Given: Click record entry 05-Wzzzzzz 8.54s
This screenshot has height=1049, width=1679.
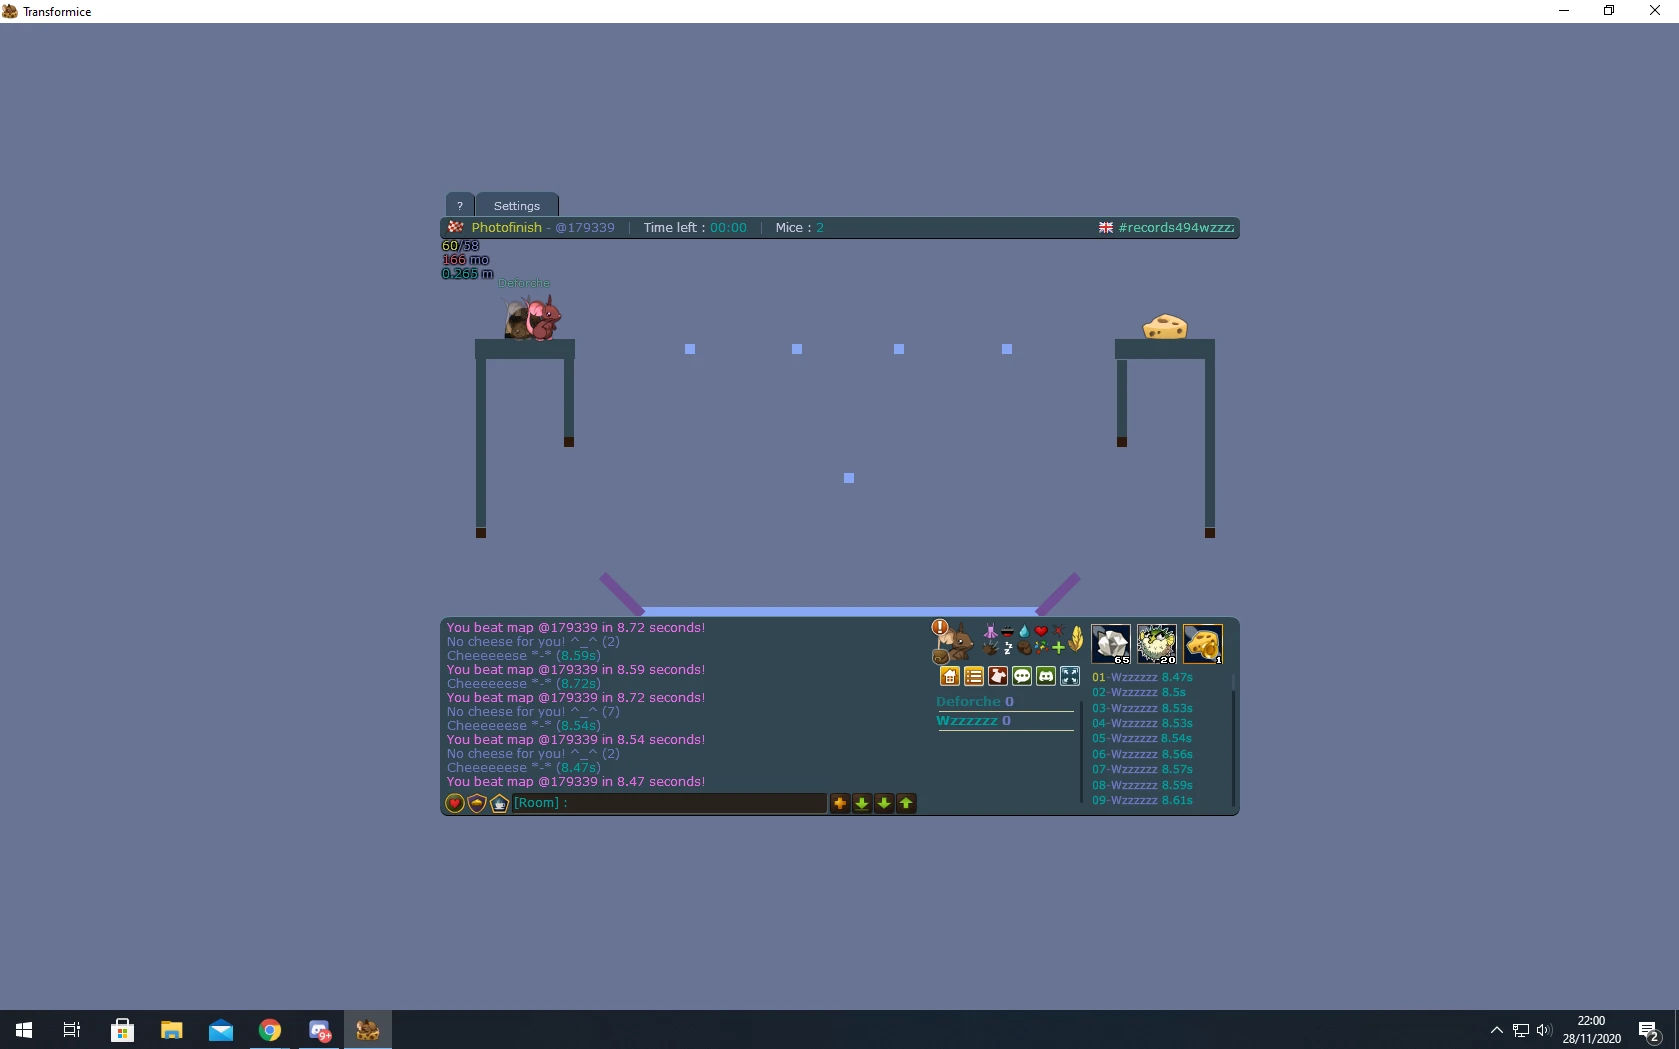Looking at the screenshot, I should [1142, 738].
